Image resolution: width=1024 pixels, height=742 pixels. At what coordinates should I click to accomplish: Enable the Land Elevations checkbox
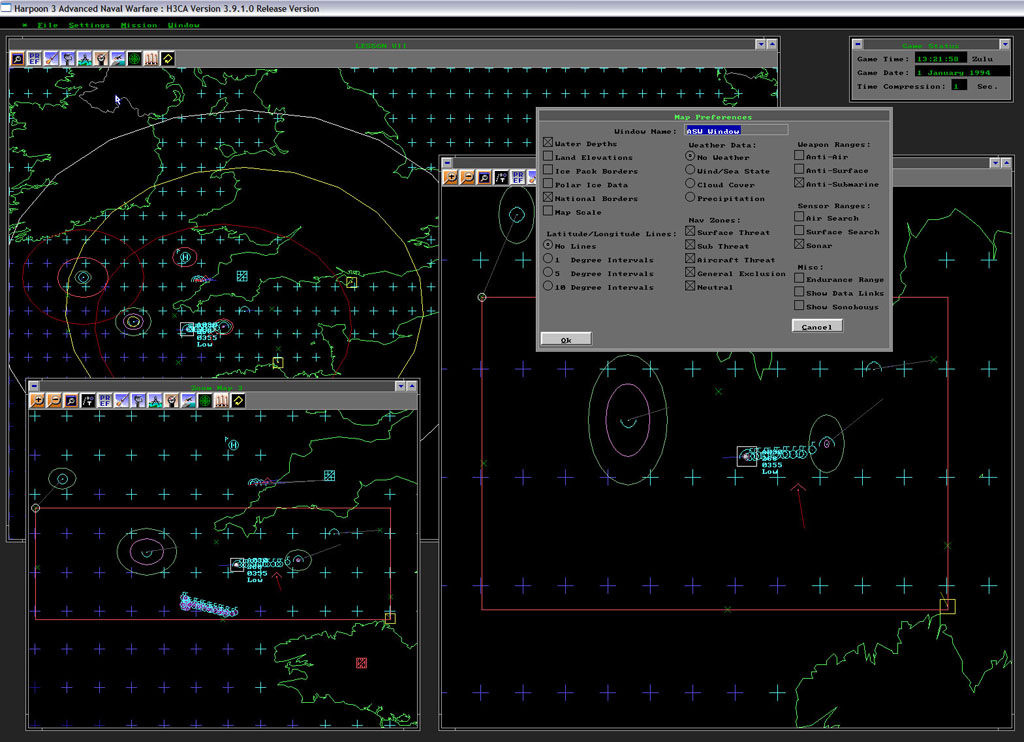pyautogui.click(x=548, y=157)
